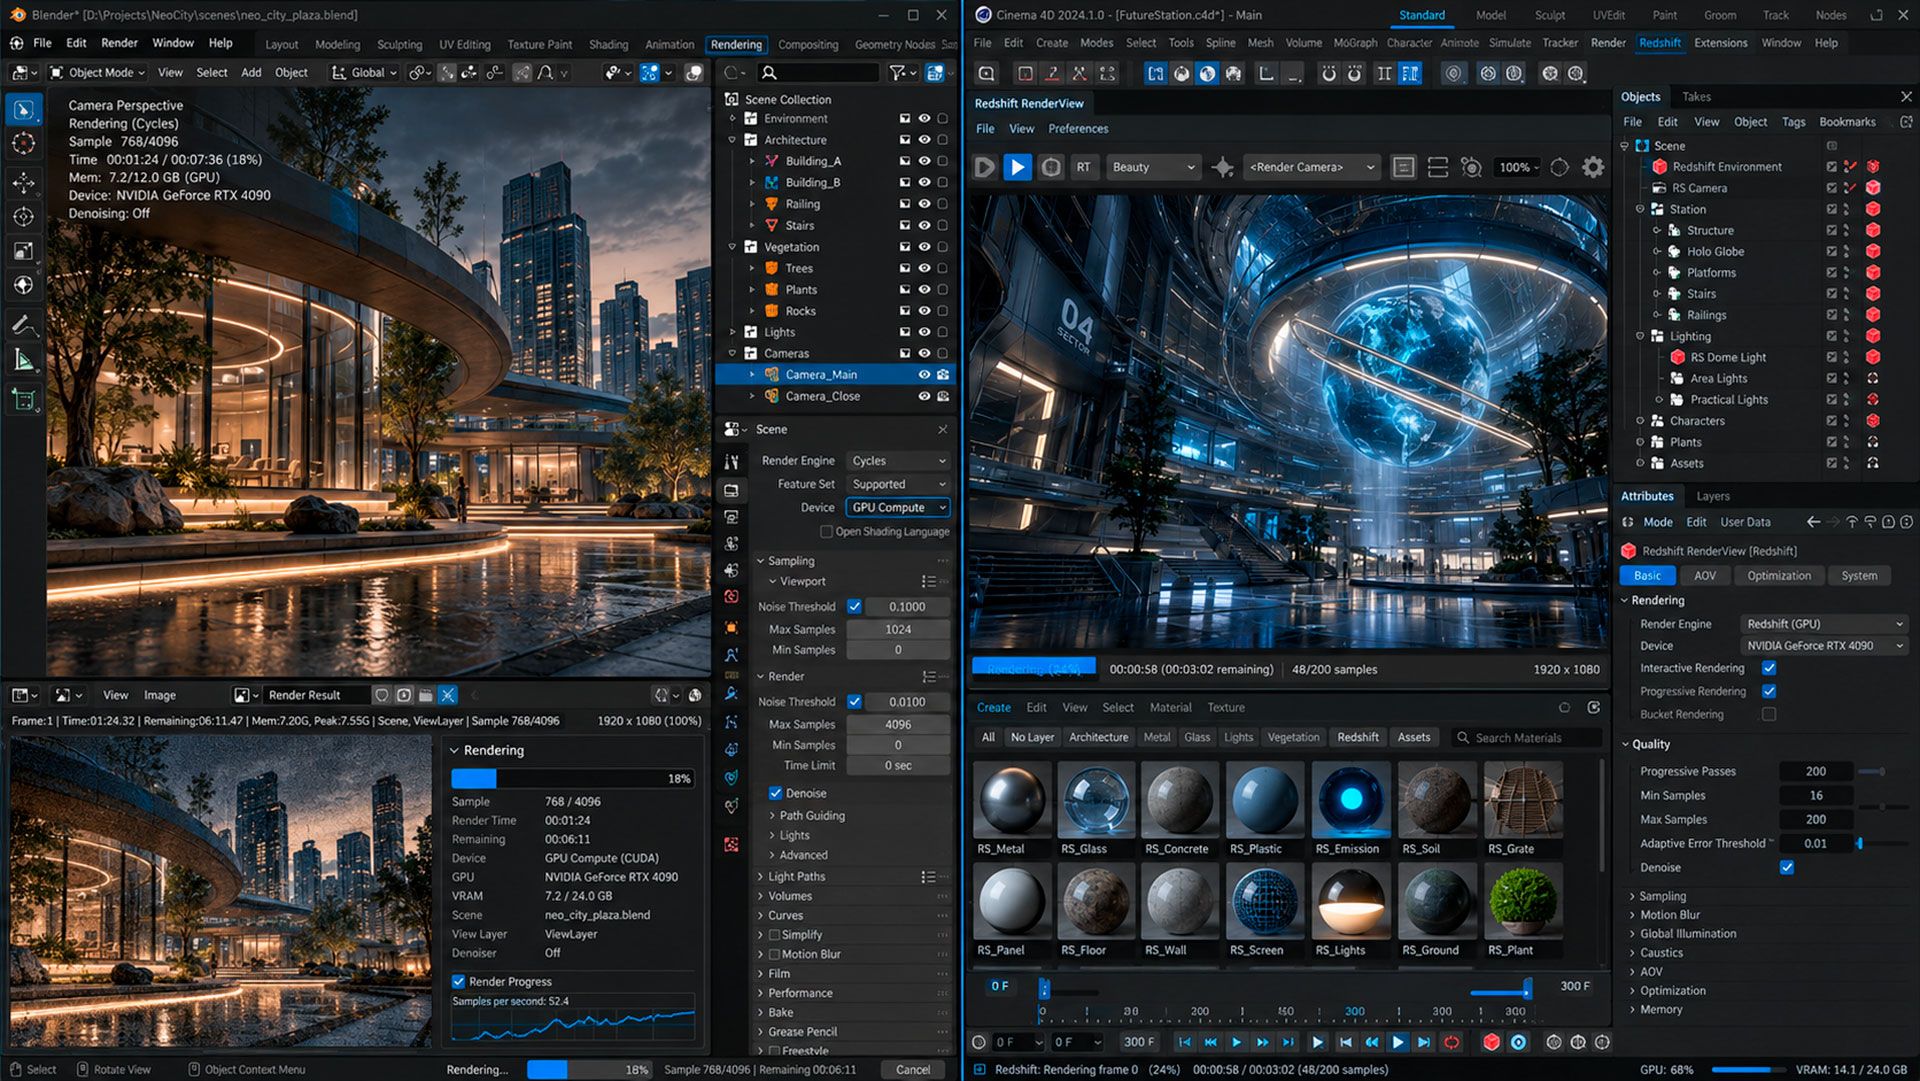Open Redshift RenderView settings gear

click(1593, 167)
